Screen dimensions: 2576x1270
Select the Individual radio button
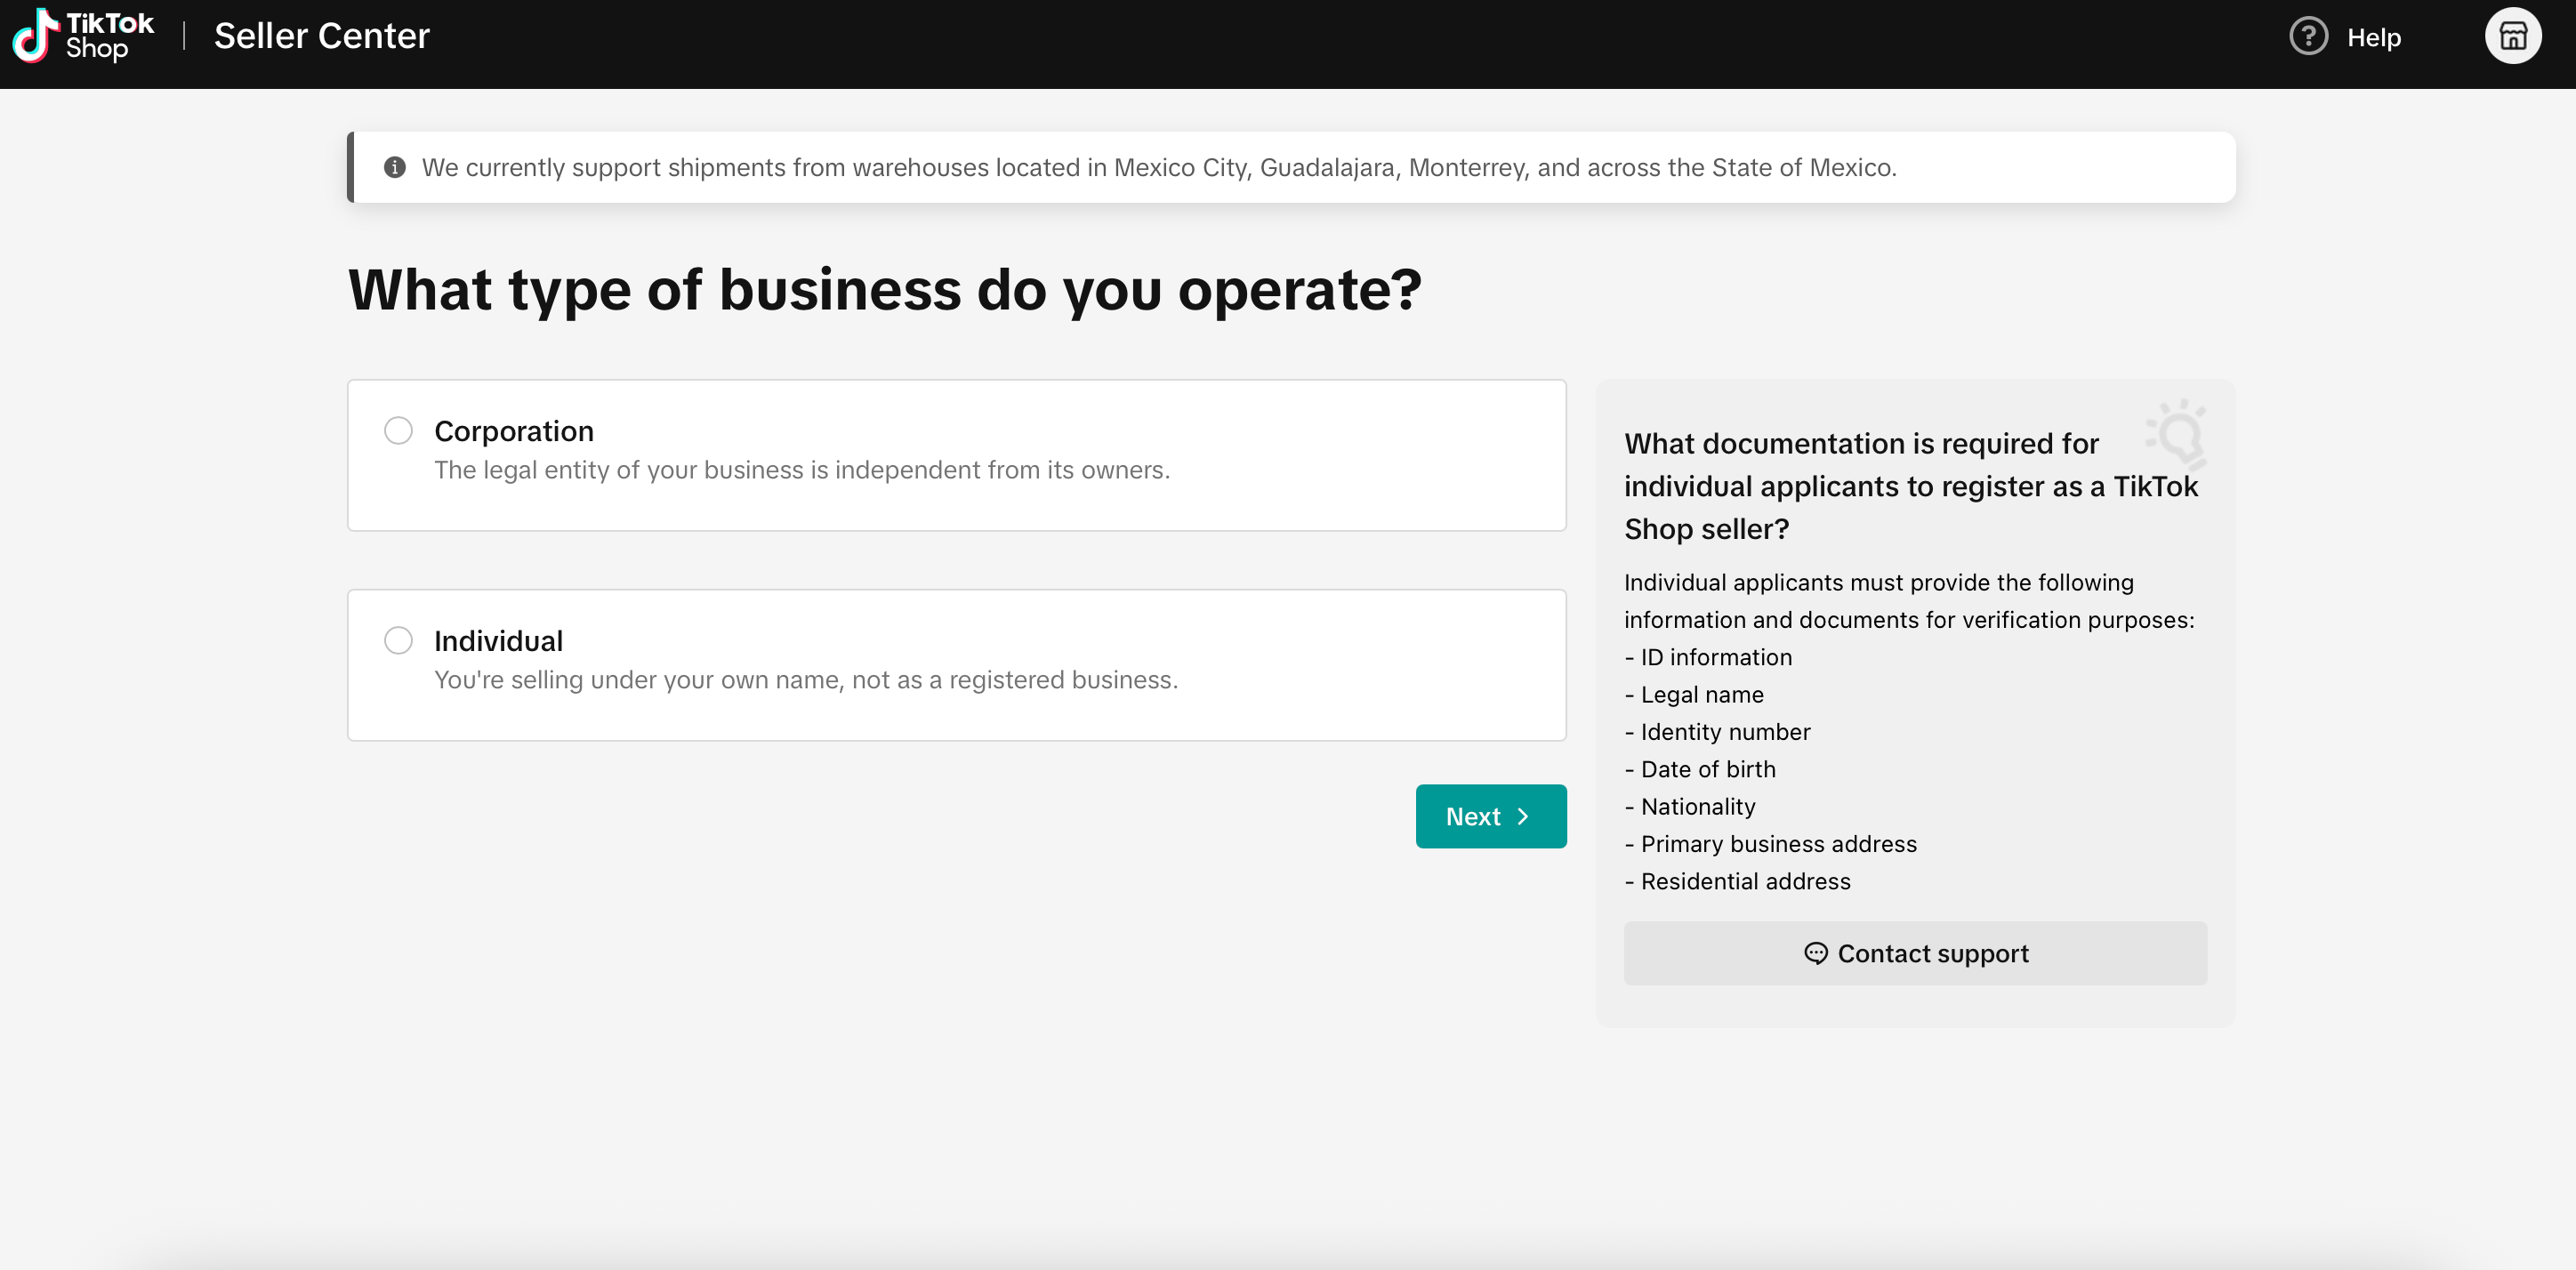398,641
